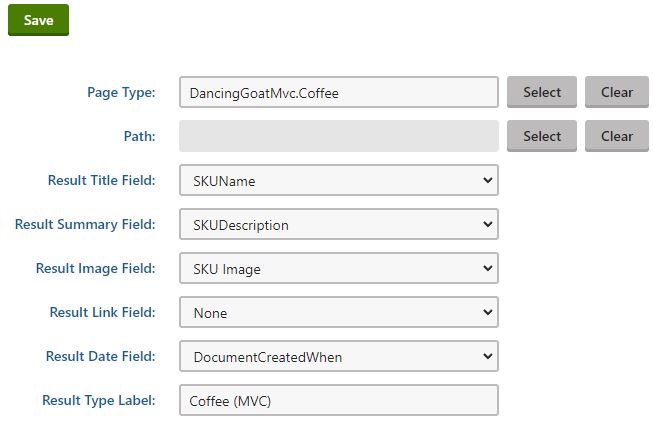Click the greyed-out Path field
The height and width of the screenshot is (424, 653).
click(338, 136)
